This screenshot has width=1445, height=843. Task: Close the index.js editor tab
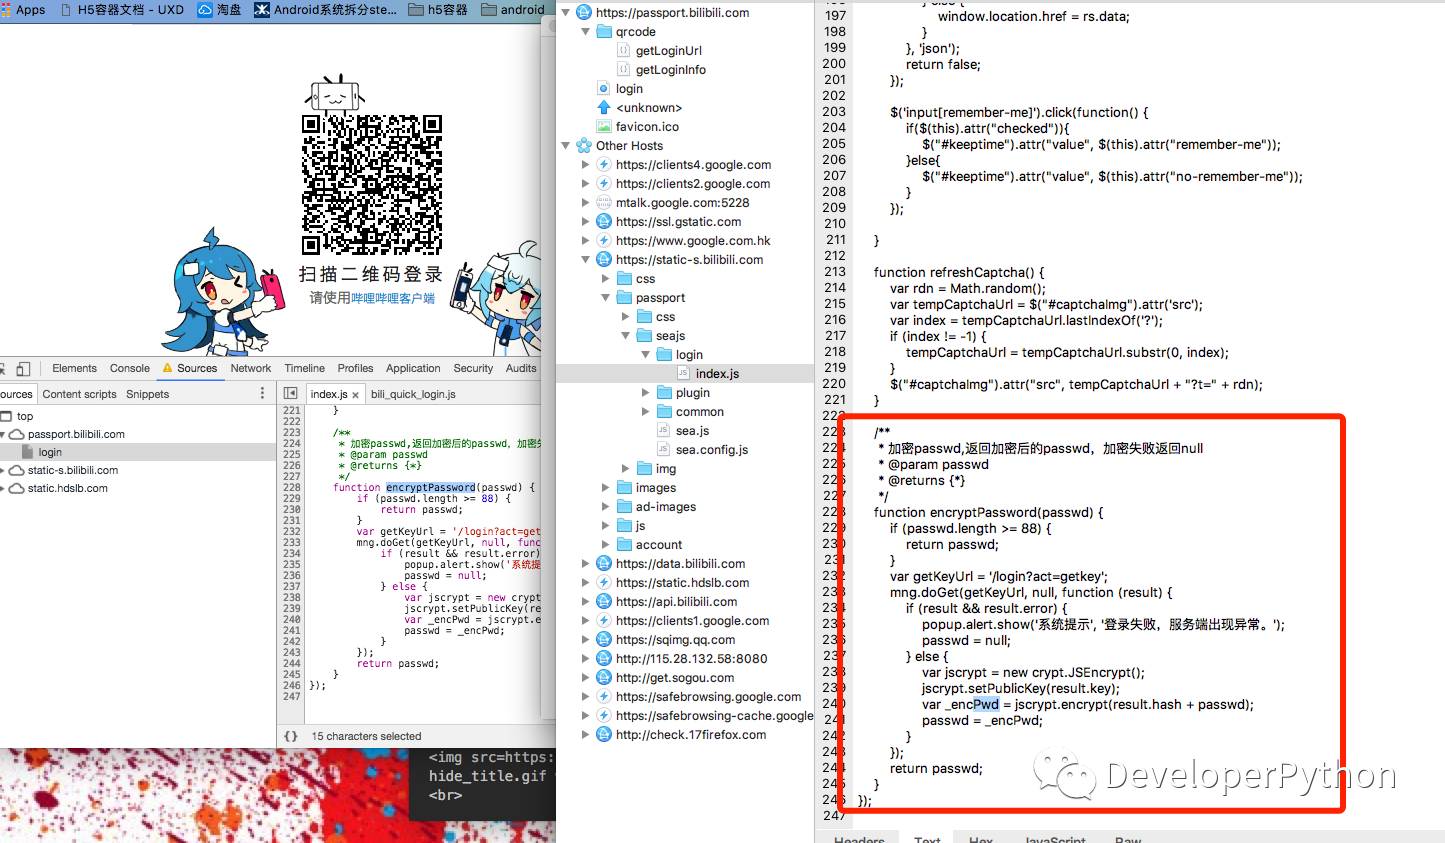pyautogui.click(x=355, y=395)
